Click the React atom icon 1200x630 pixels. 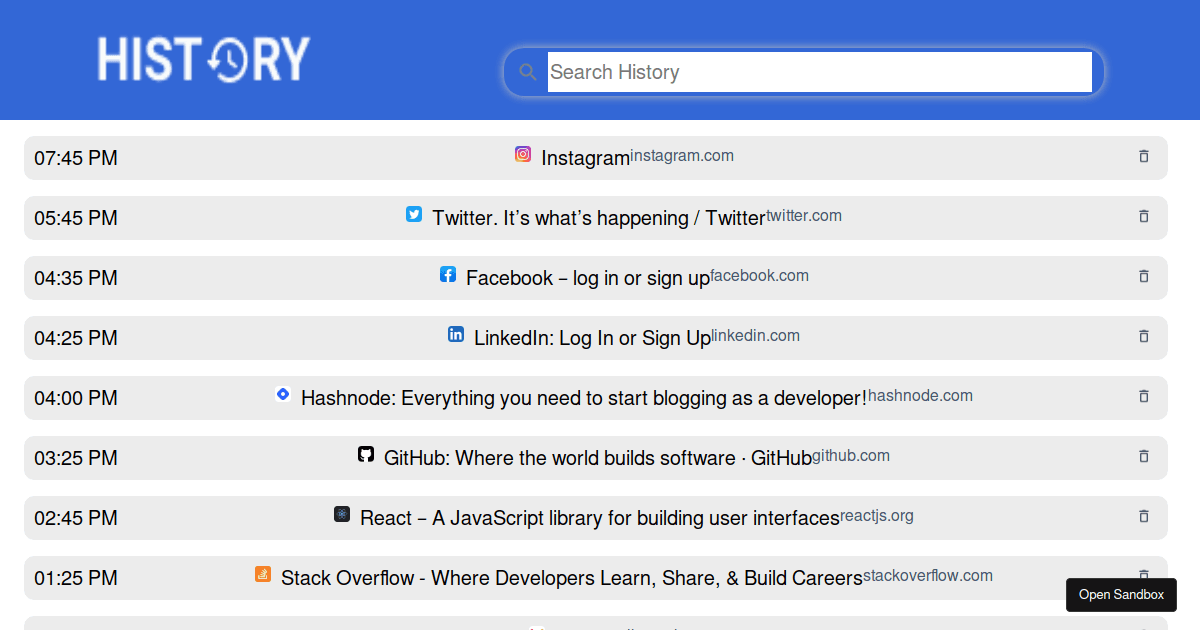(342, 514)
